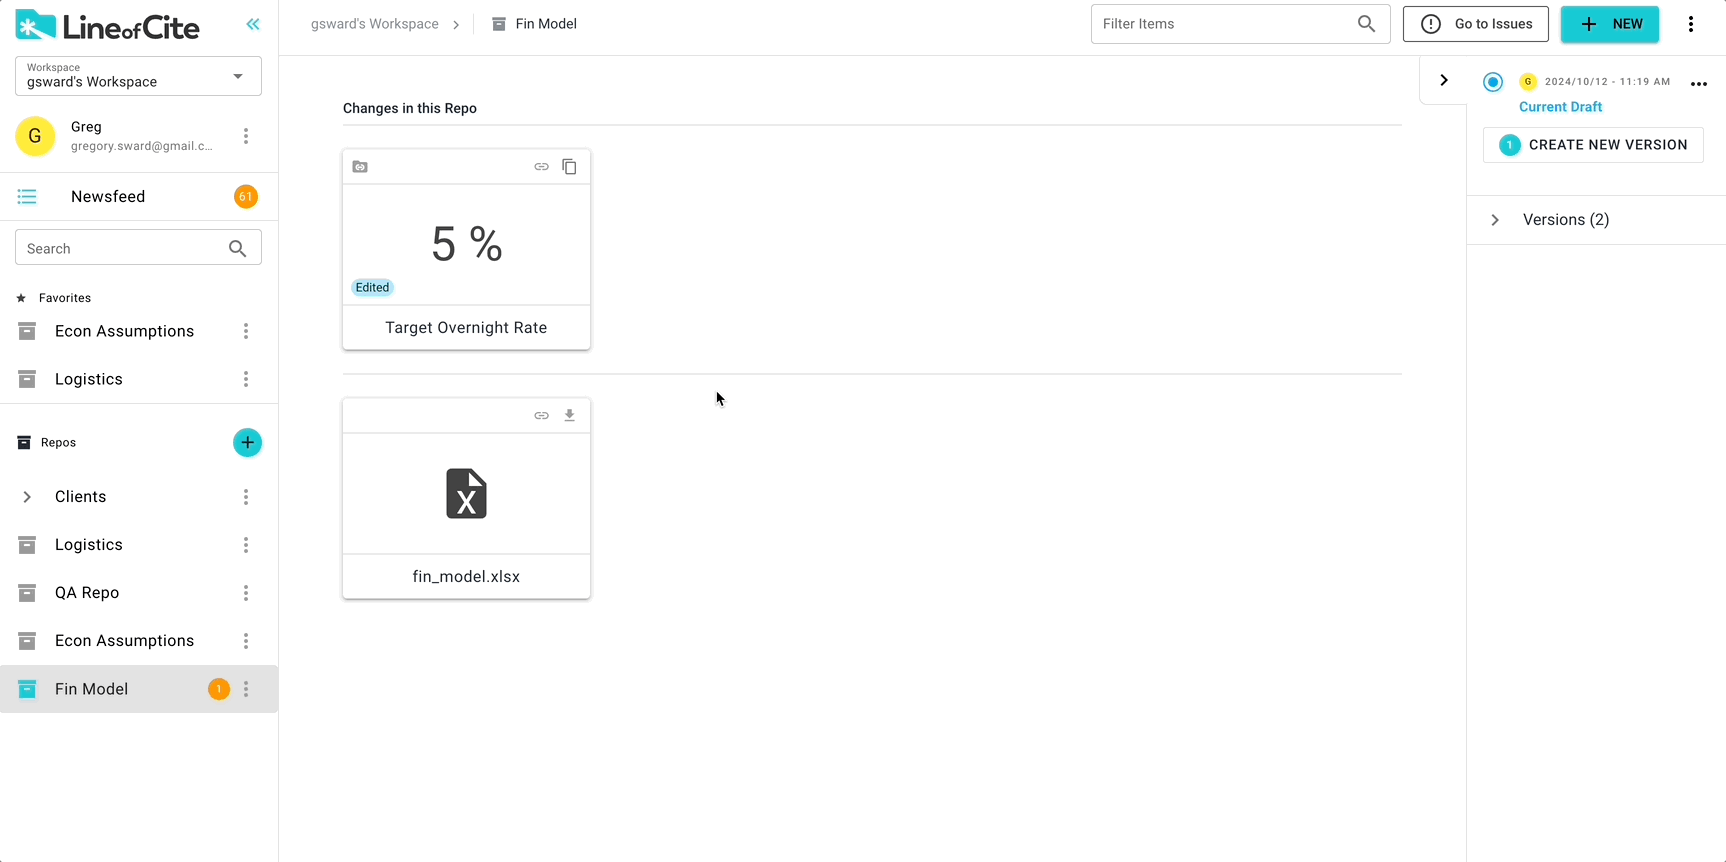Open Newsfeed in the sidebar
The width and height of the screenshot is (1726, 862).
(108, 197)
